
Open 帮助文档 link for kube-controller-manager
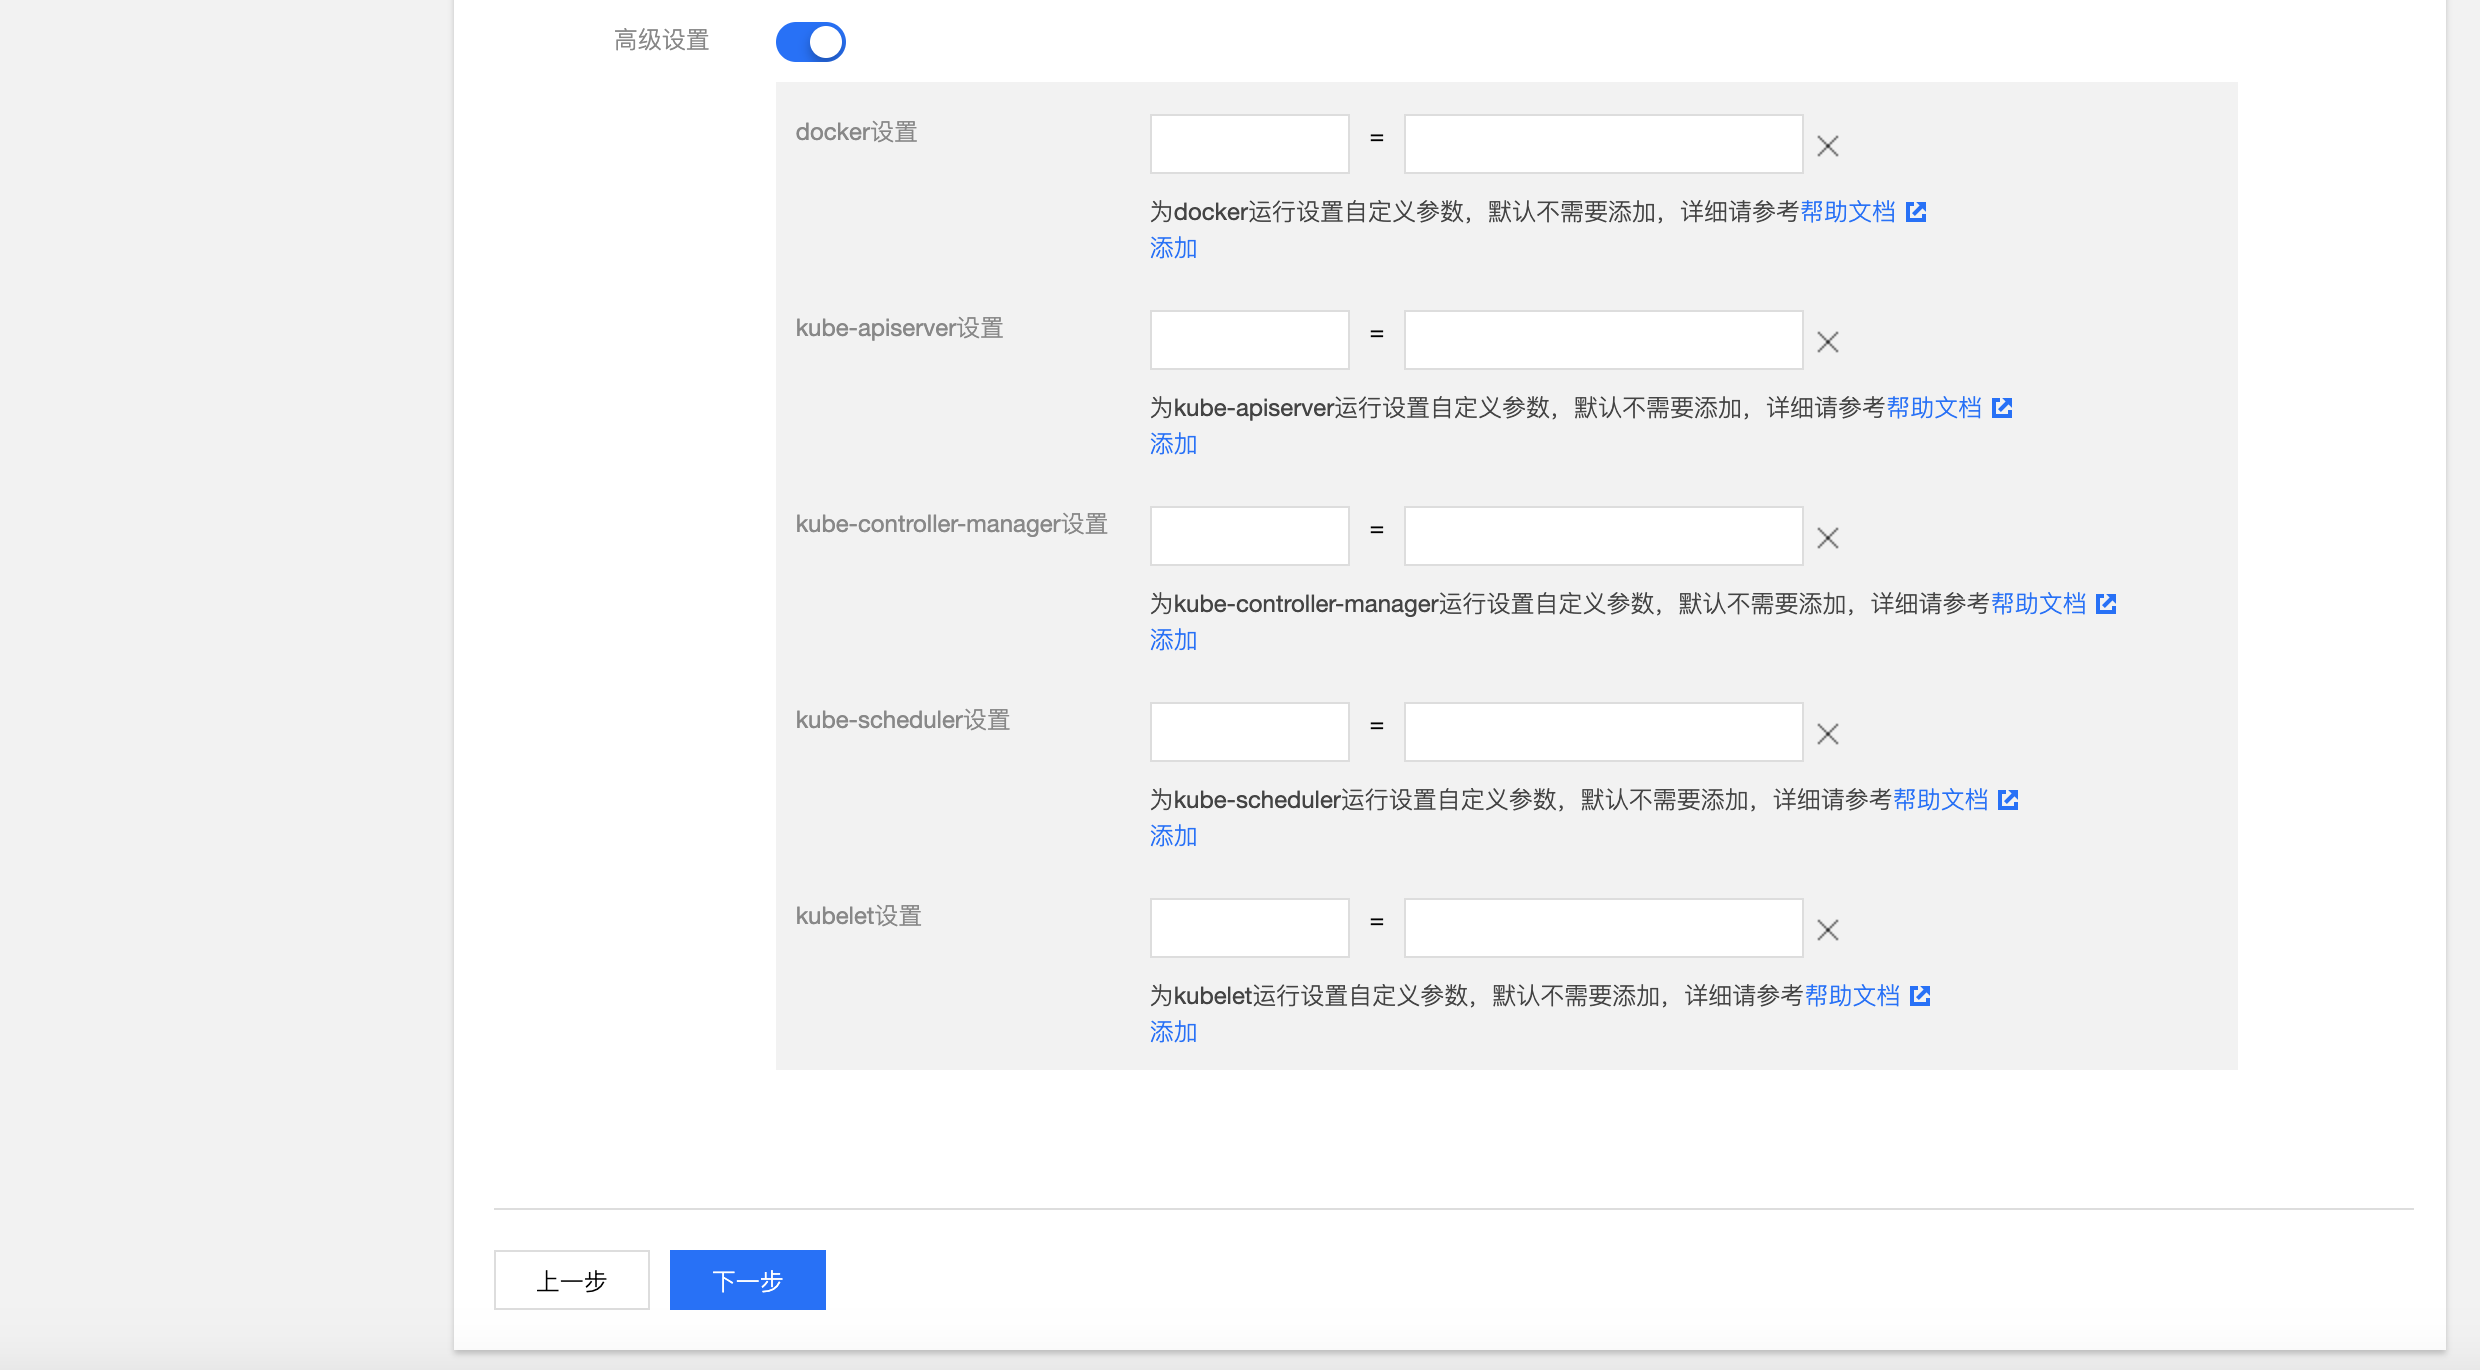click(2038, 604)
